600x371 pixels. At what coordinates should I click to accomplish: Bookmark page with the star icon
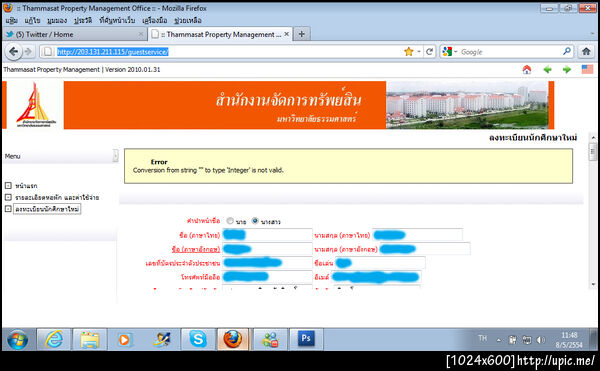click(409, 52)
